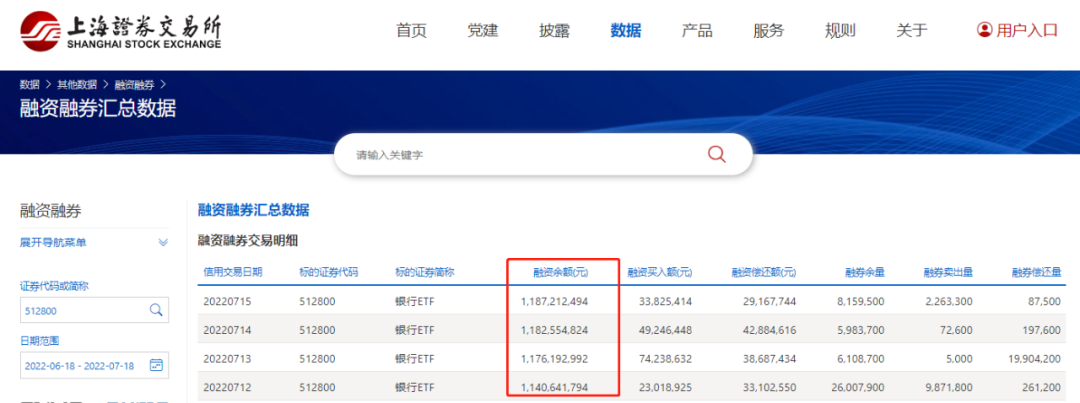Click the buy amount 33,825,414
The image size is (1080, 403).
click(x=665, y=301)
